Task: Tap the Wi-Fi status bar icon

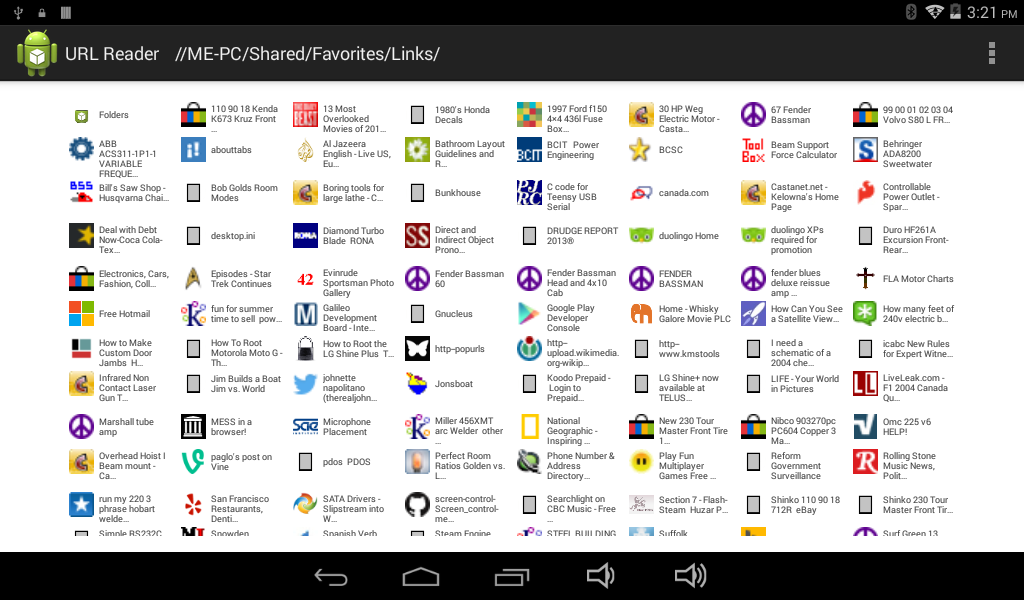Action: click(934, 11)
